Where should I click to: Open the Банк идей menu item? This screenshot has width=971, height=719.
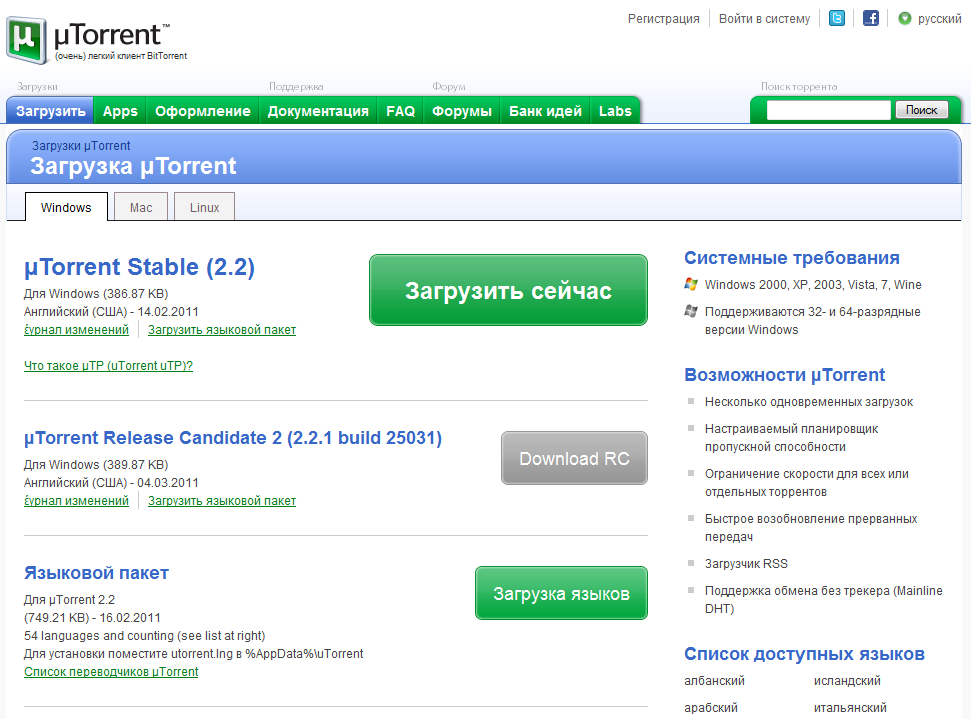click(545, 111)
